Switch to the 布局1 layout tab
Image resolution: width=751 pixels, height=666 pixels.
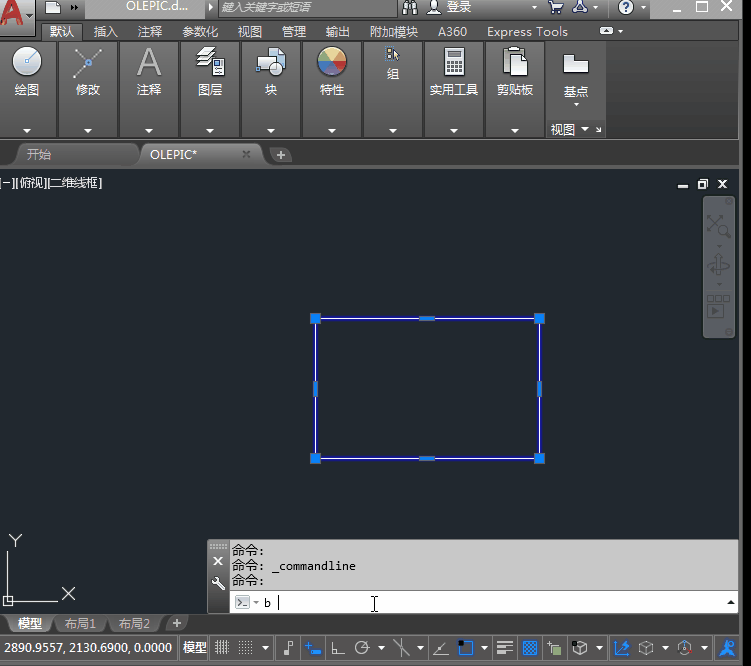point(80,624)
